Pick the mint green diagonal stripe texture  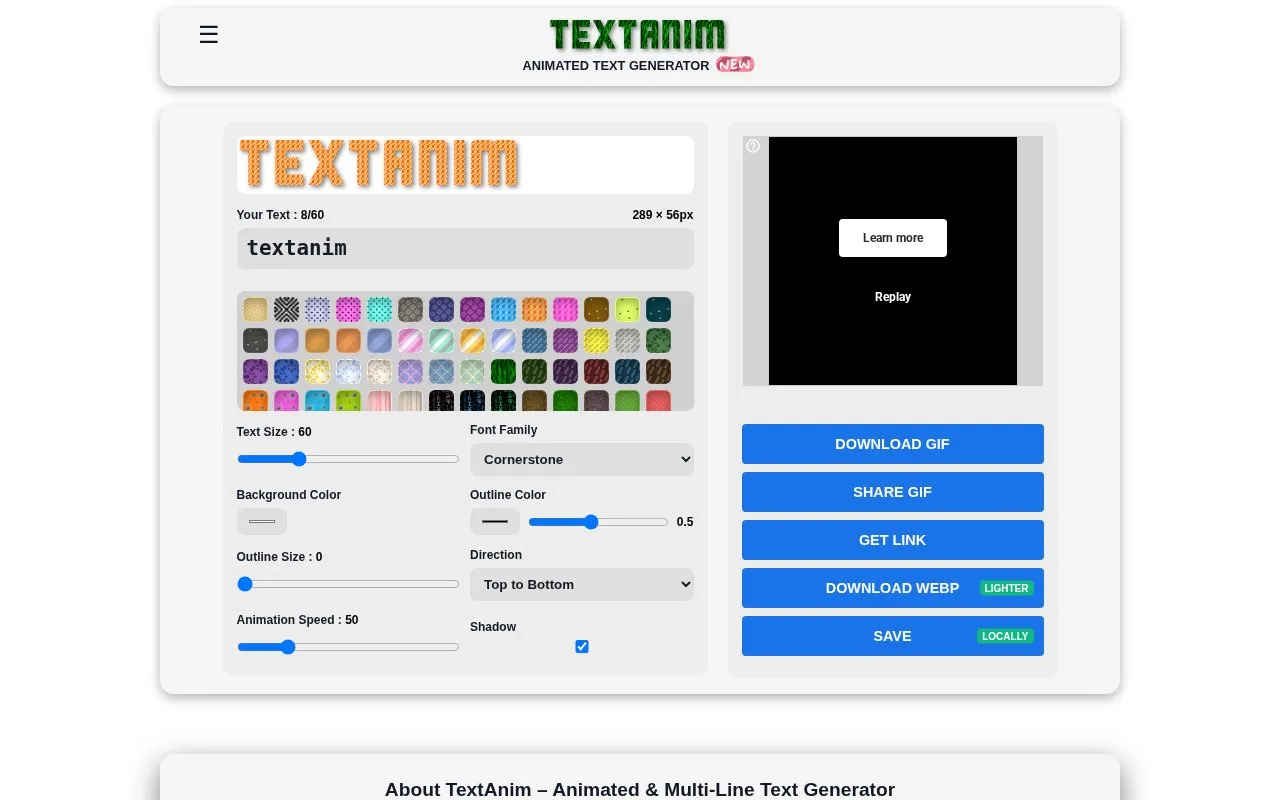coord(441,340)
